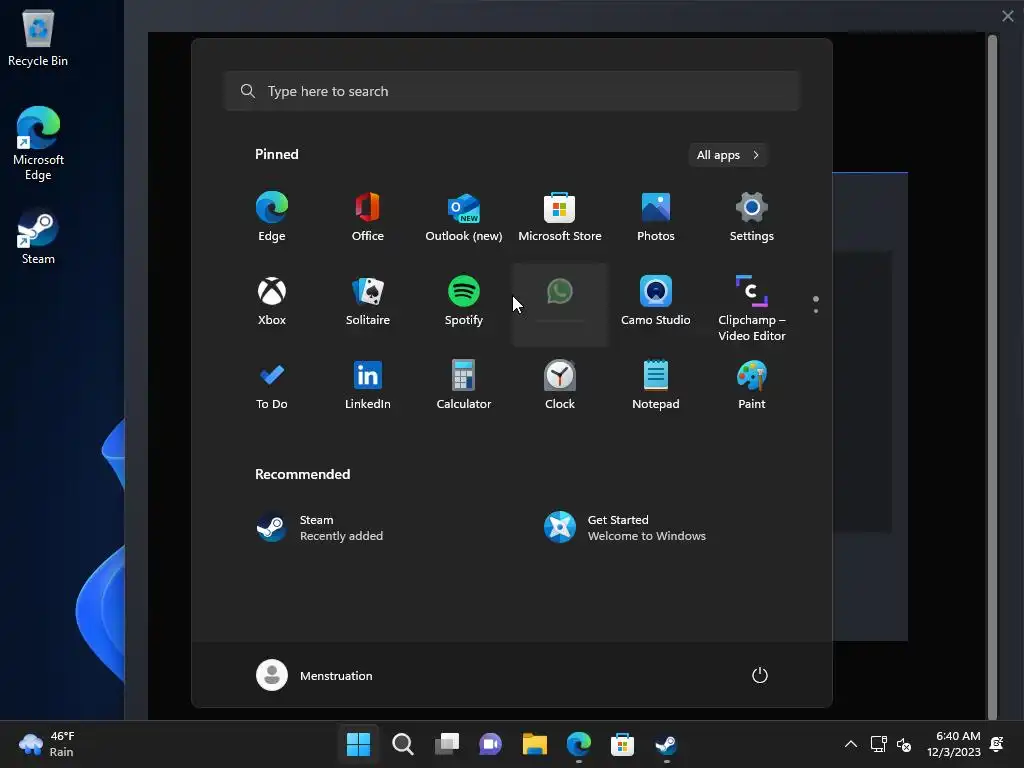1024x768 pixels.
Task: Open Edge from pinned apps
Action: point(272,217)
